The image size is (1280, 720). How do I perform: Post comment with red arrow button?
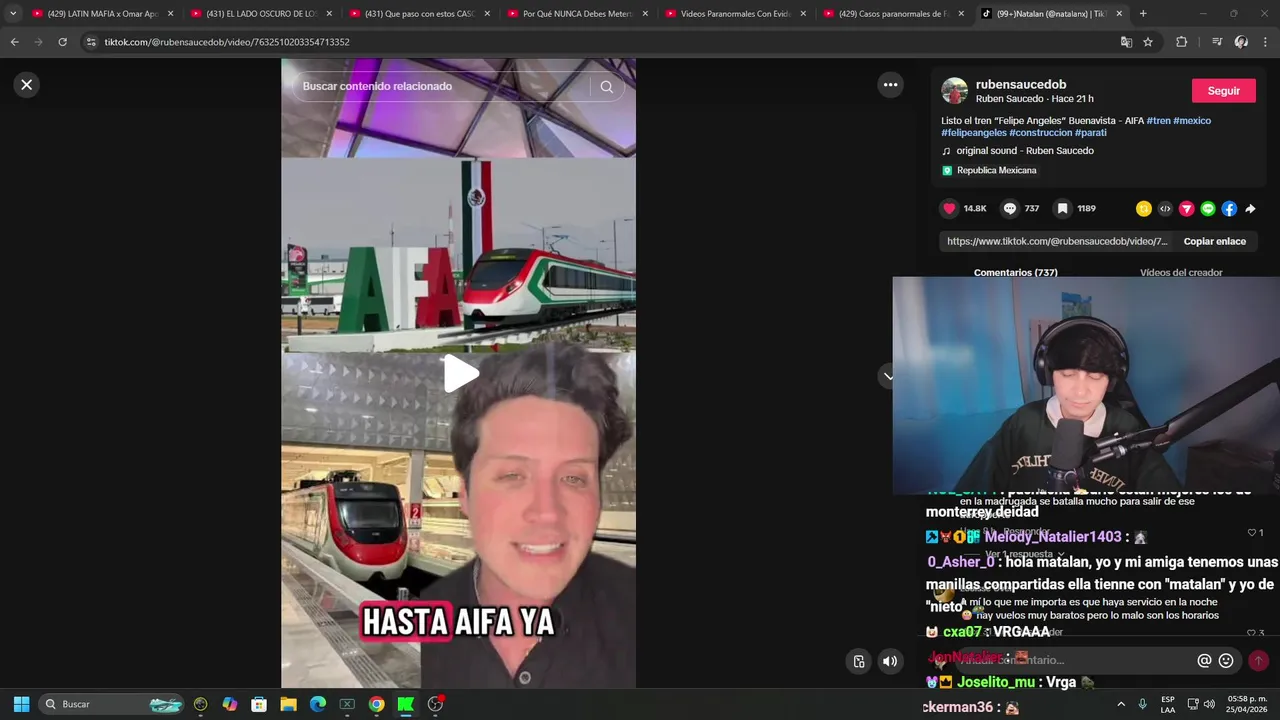(1258, 660)
